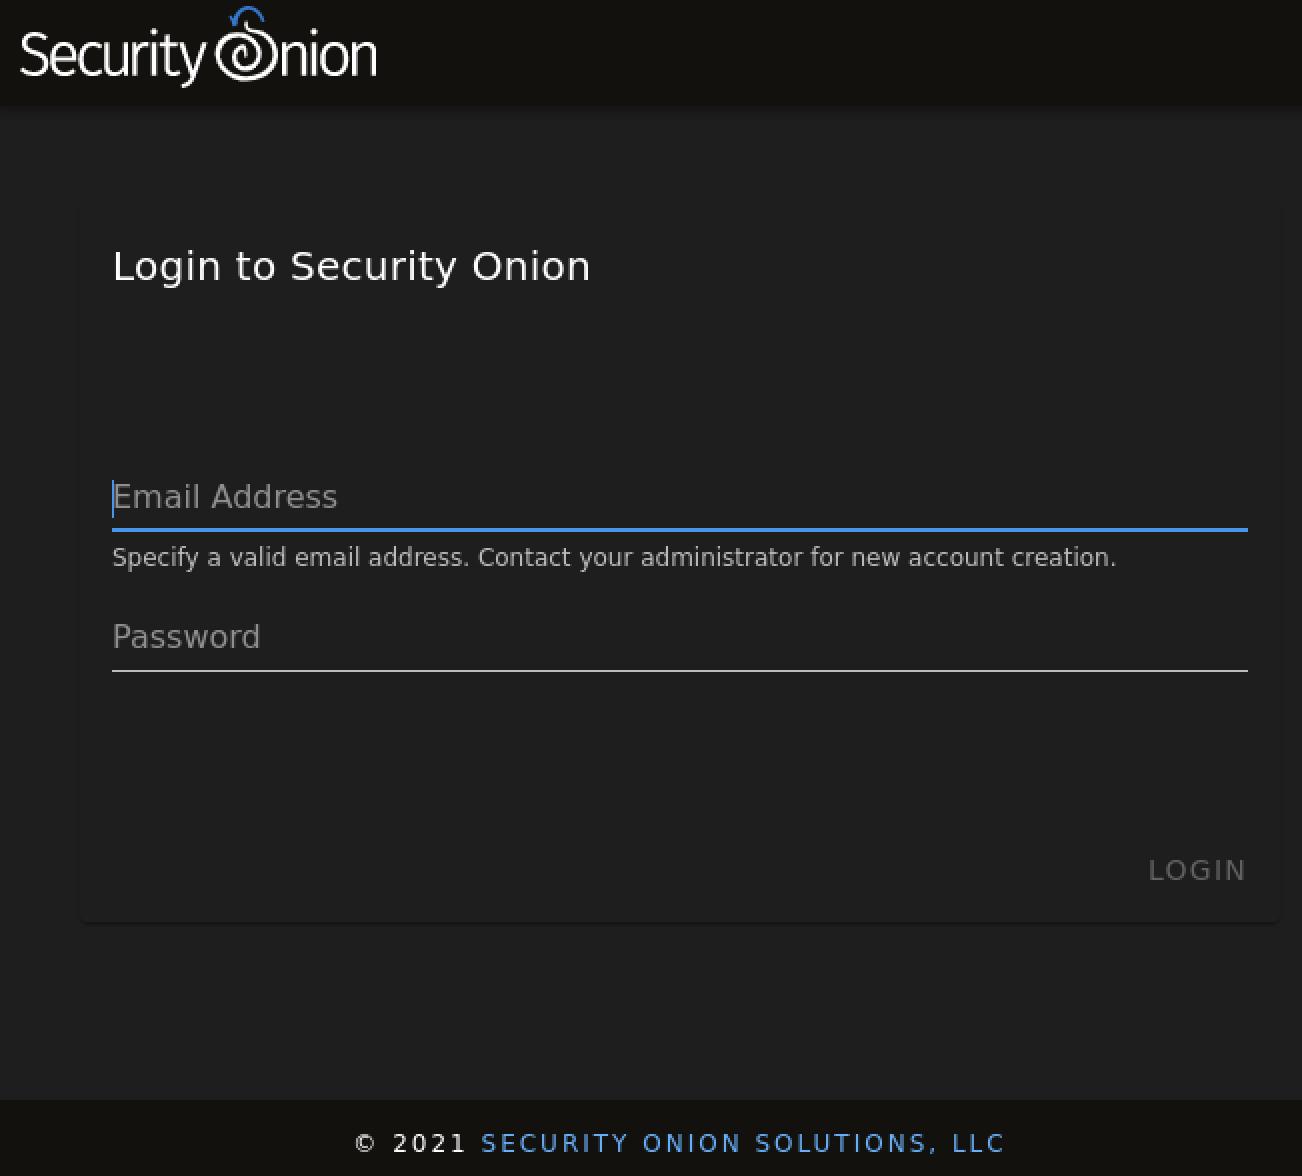
Task: Click the Security Onion logo
Action: 196,52
